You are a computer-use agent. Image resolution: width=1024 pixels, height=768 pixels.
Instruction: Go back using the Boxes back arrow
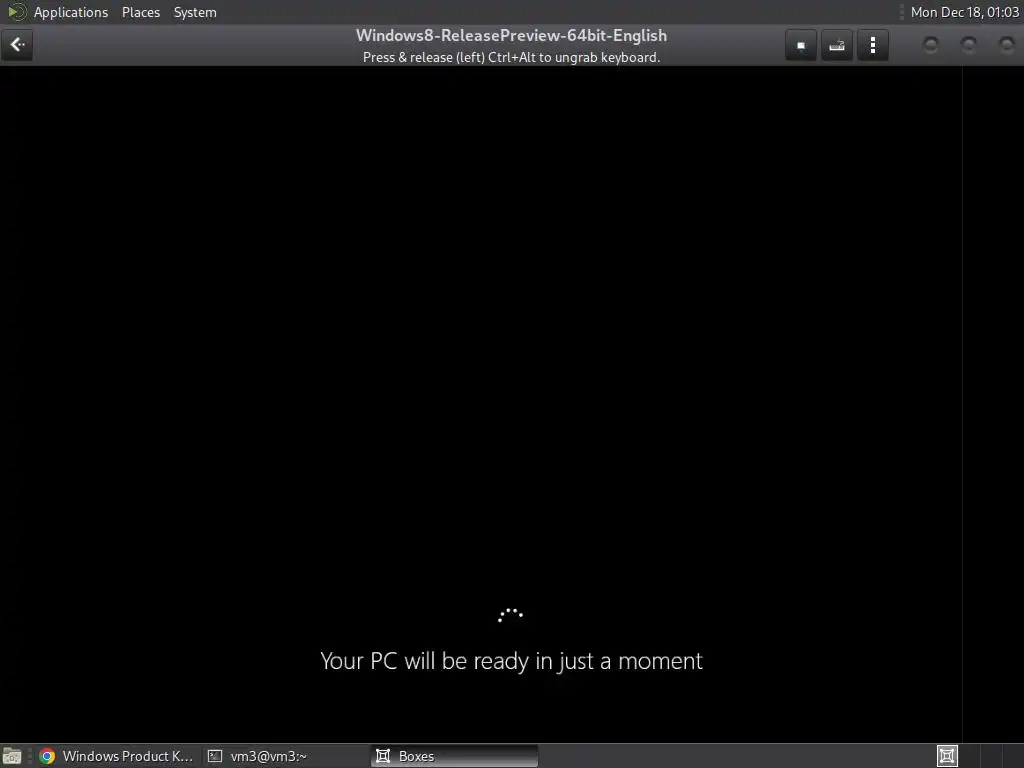pyautogui.click(x=17, y=45)
